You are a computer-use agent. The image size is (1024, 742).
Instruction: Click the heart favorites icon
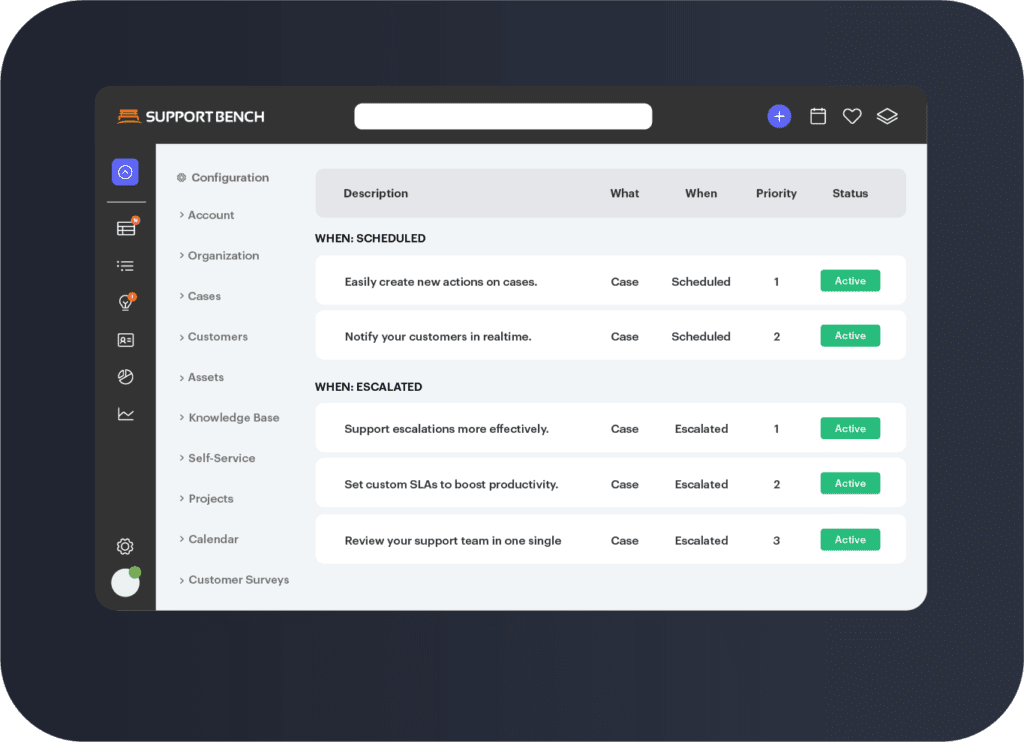pos(852,116)
